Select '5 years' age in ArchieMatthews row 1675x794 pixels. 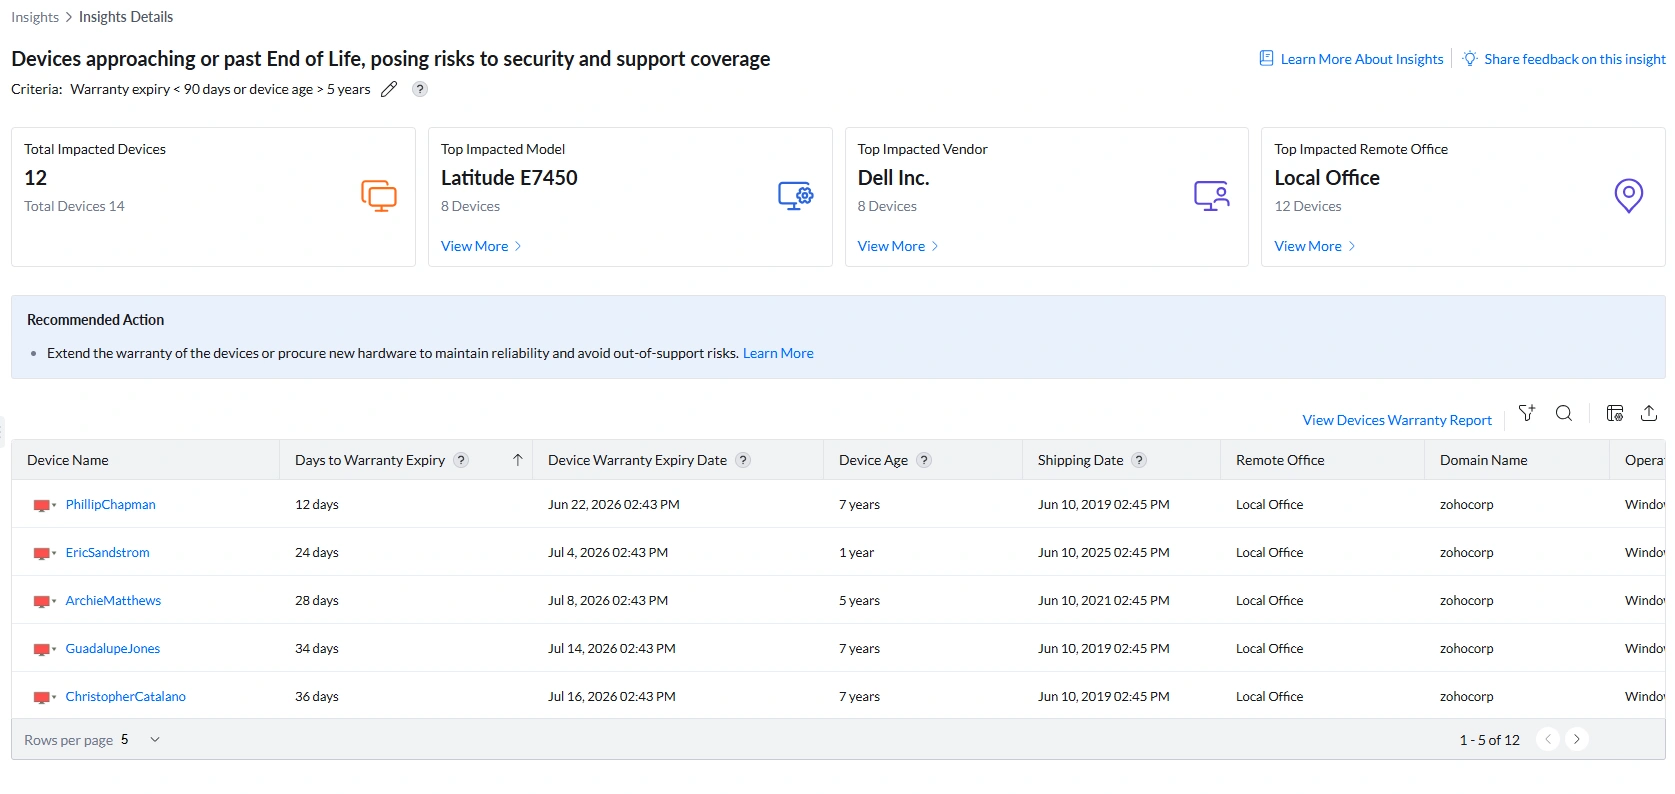(x=859, y=601)
